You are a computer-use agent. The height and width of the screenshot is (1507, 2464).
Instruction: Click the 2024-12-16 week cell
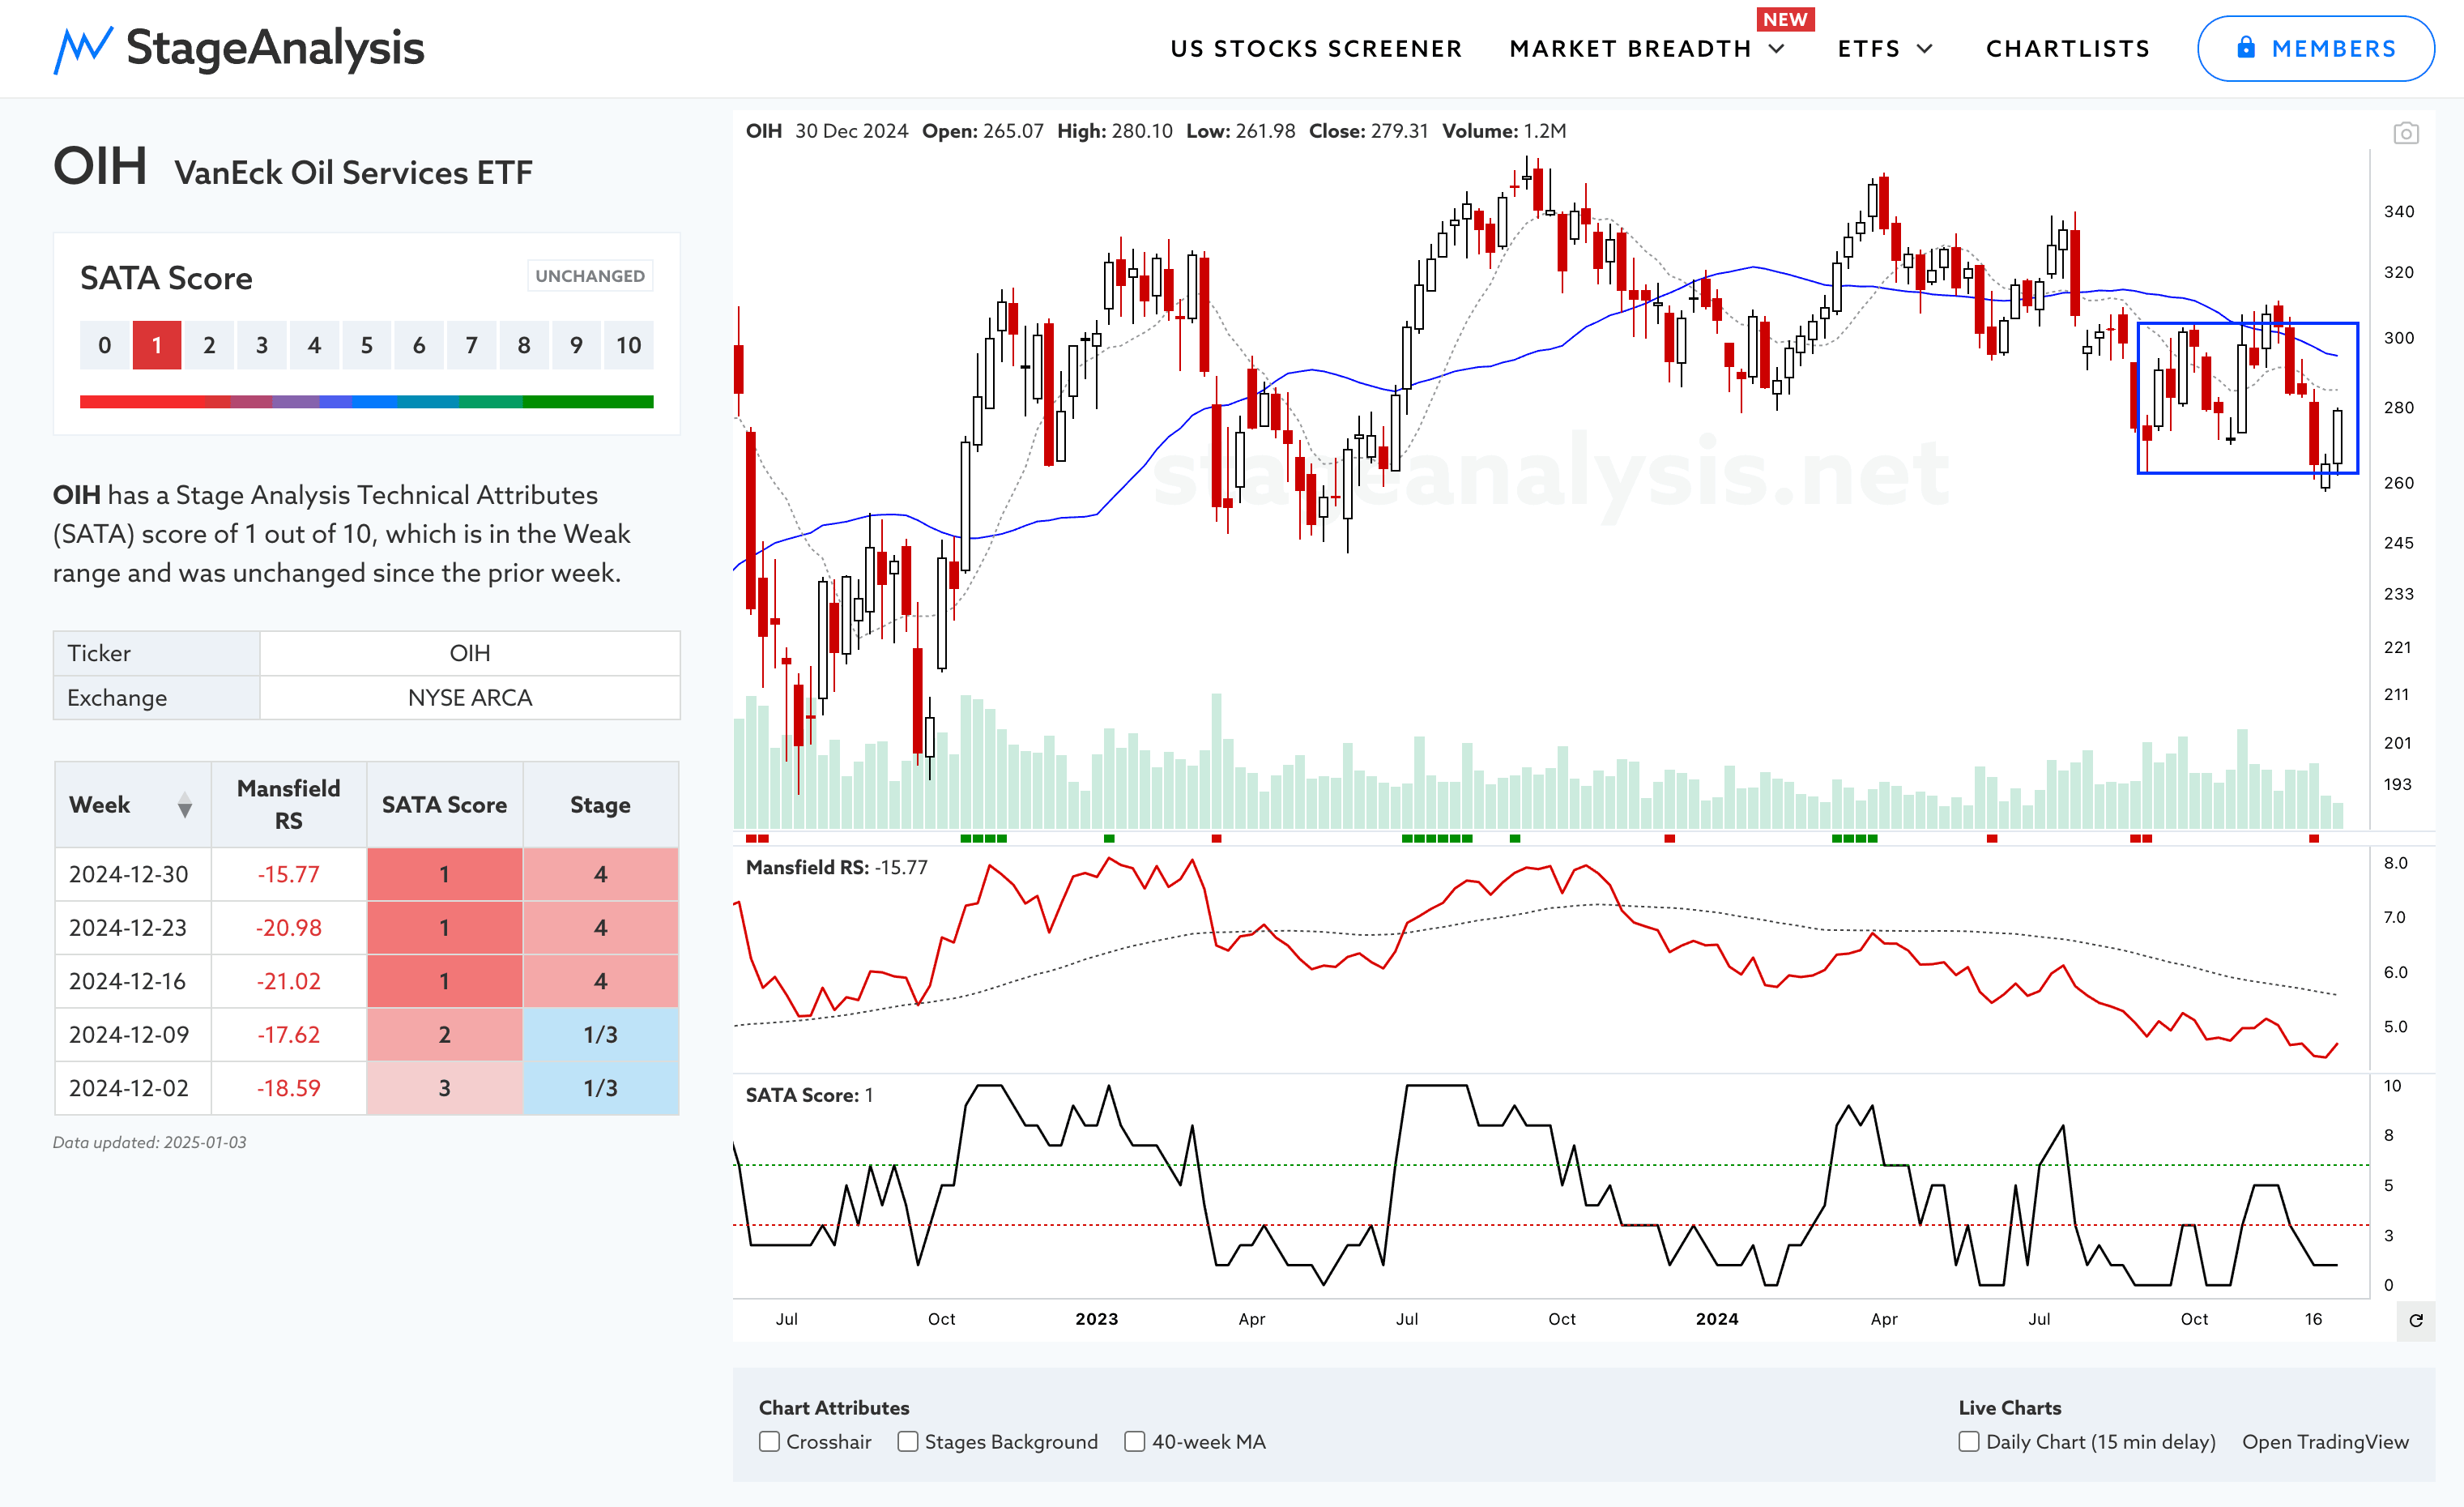pyautogui.click(x=133, y=981)
